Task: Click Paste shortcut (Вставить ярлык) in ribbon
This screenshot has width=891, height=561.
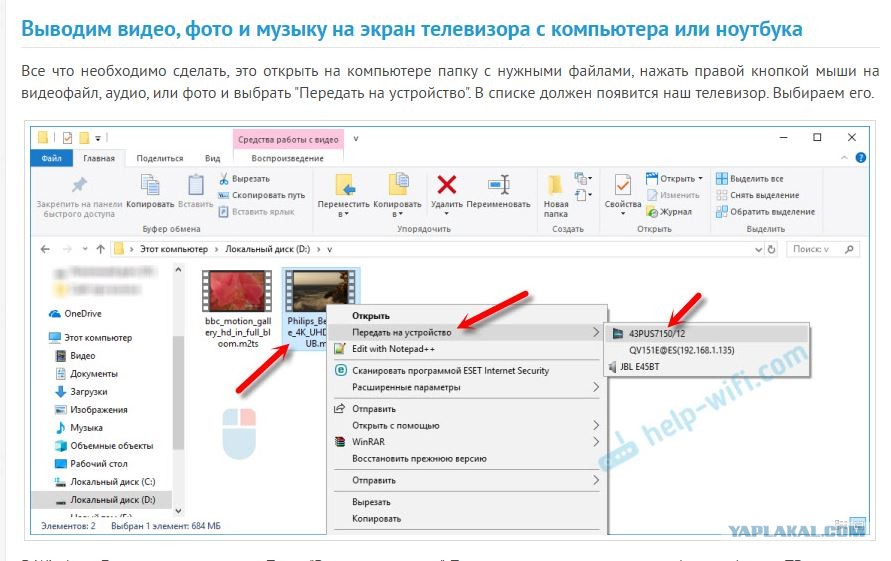Action: tap(257, 211)
